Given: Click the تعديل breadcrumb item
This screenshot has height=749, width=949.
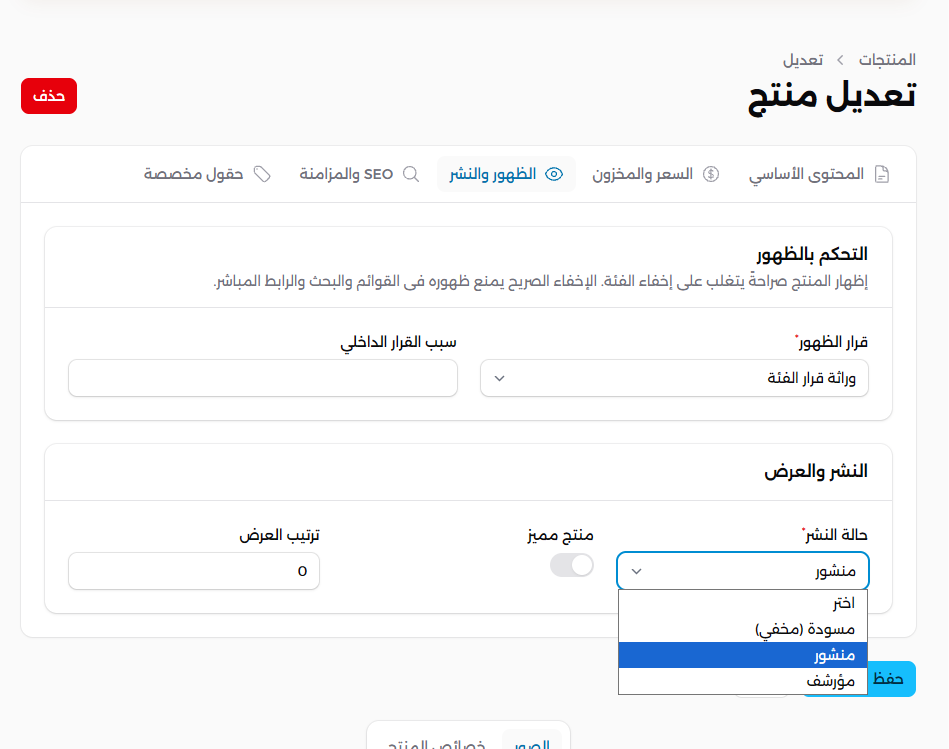Looking at the screenshot, I should tap(803, 60).
